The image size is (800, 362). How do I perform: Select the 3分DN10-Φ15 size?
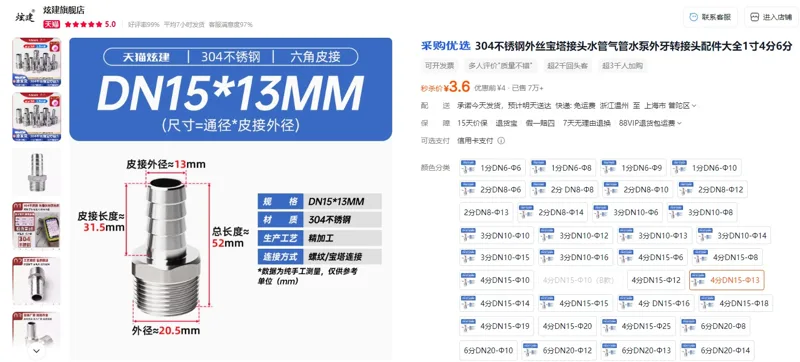pyautogui.click(x=496, y=257)
